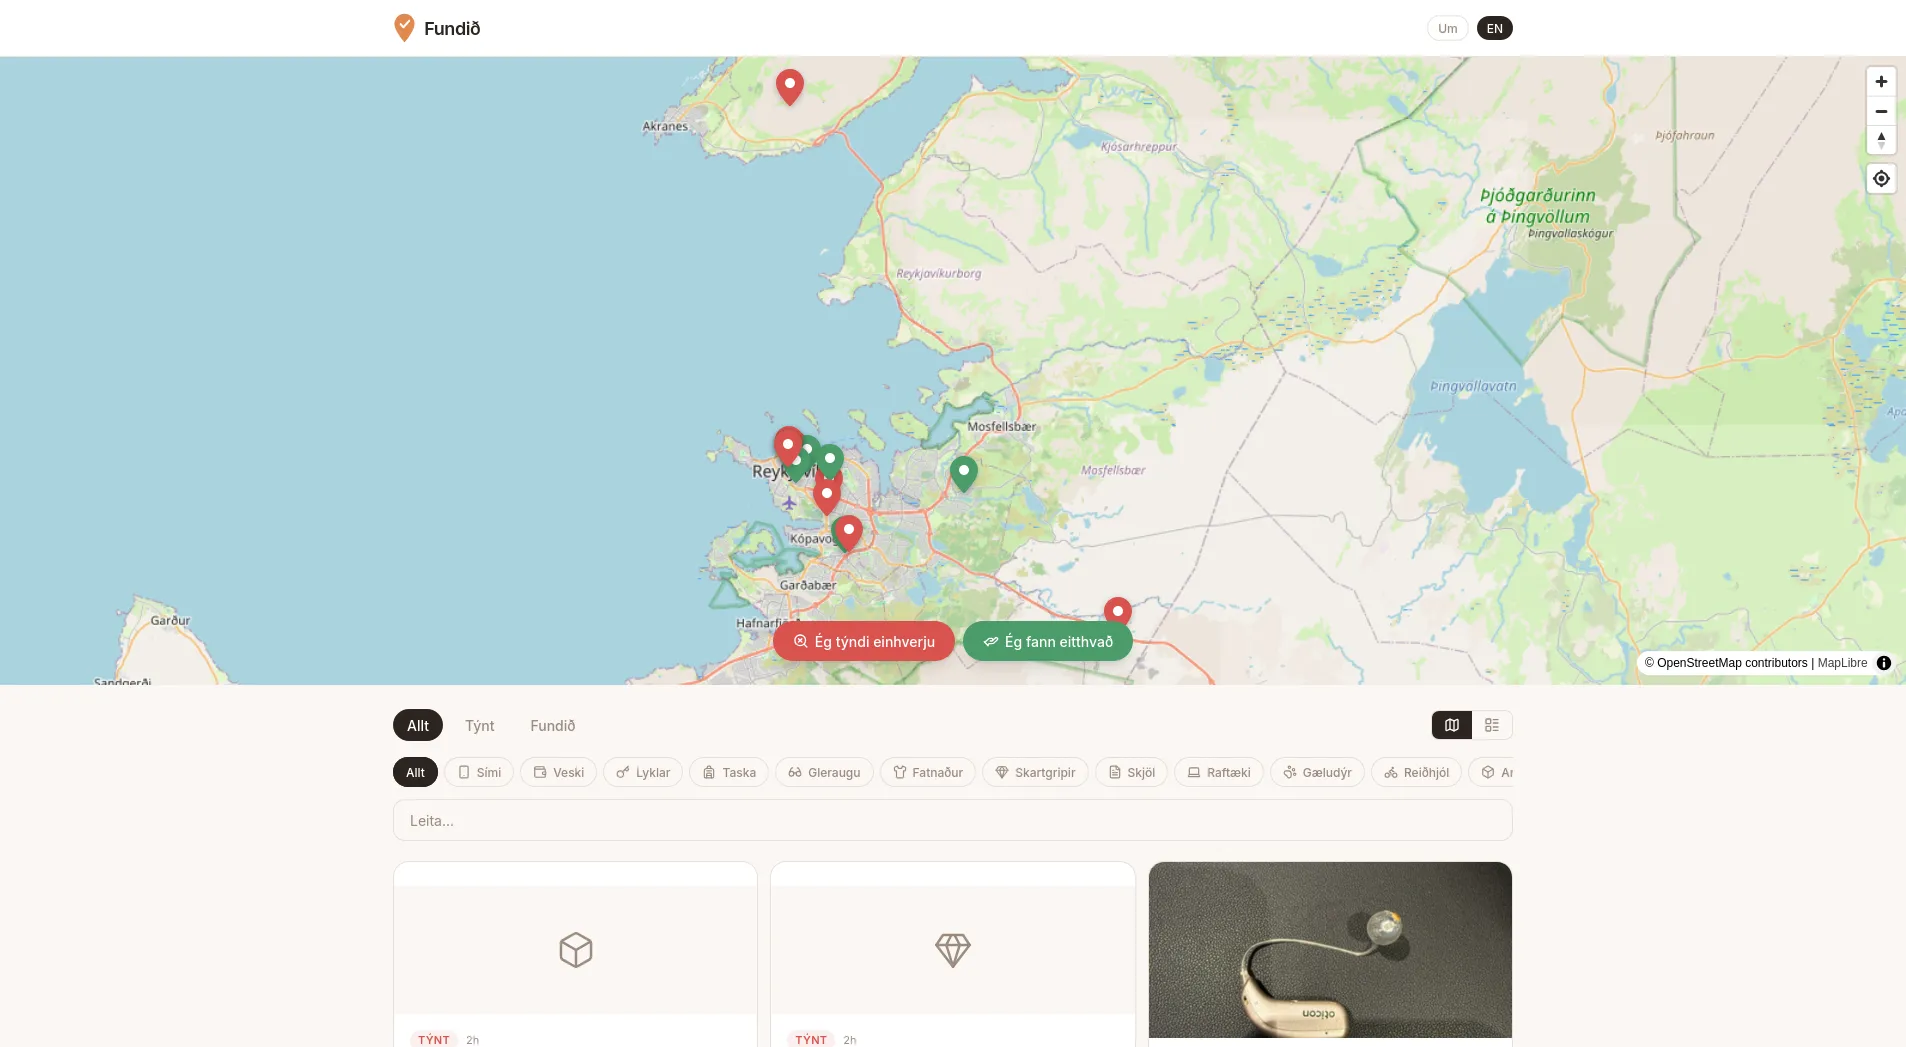Find my location on the map
This screenshot has width=1906, height=1047.
1881,179
